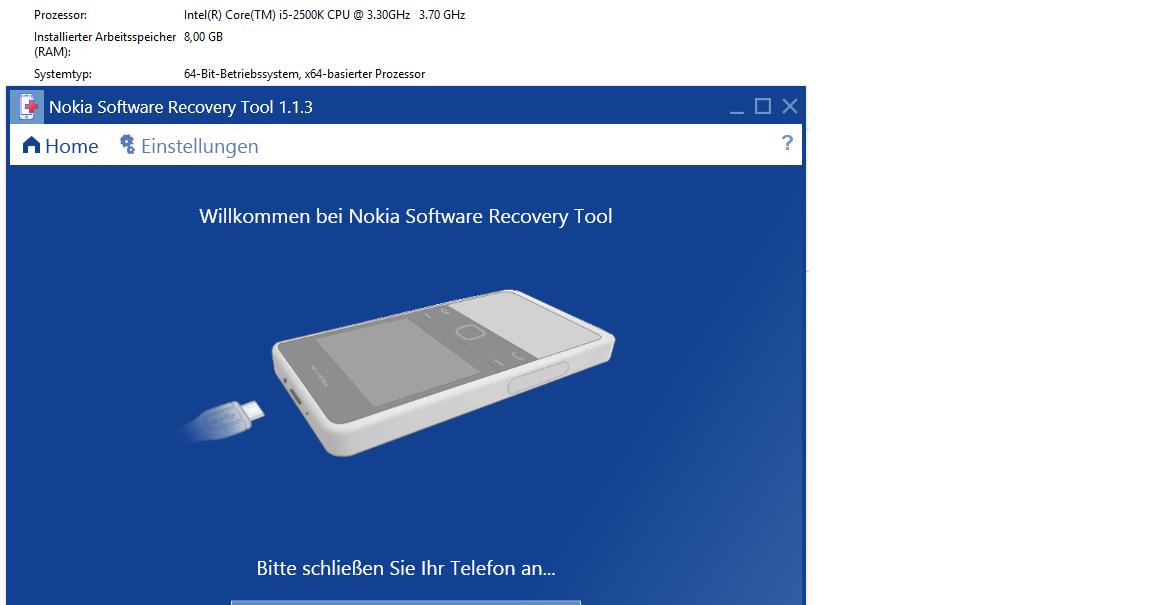This screenshot has height=605, width=1152.
Task: Click the '64-Bit-Betriebssystem, x64-basierter Prozessor' value
Action: tap(304, 74)
